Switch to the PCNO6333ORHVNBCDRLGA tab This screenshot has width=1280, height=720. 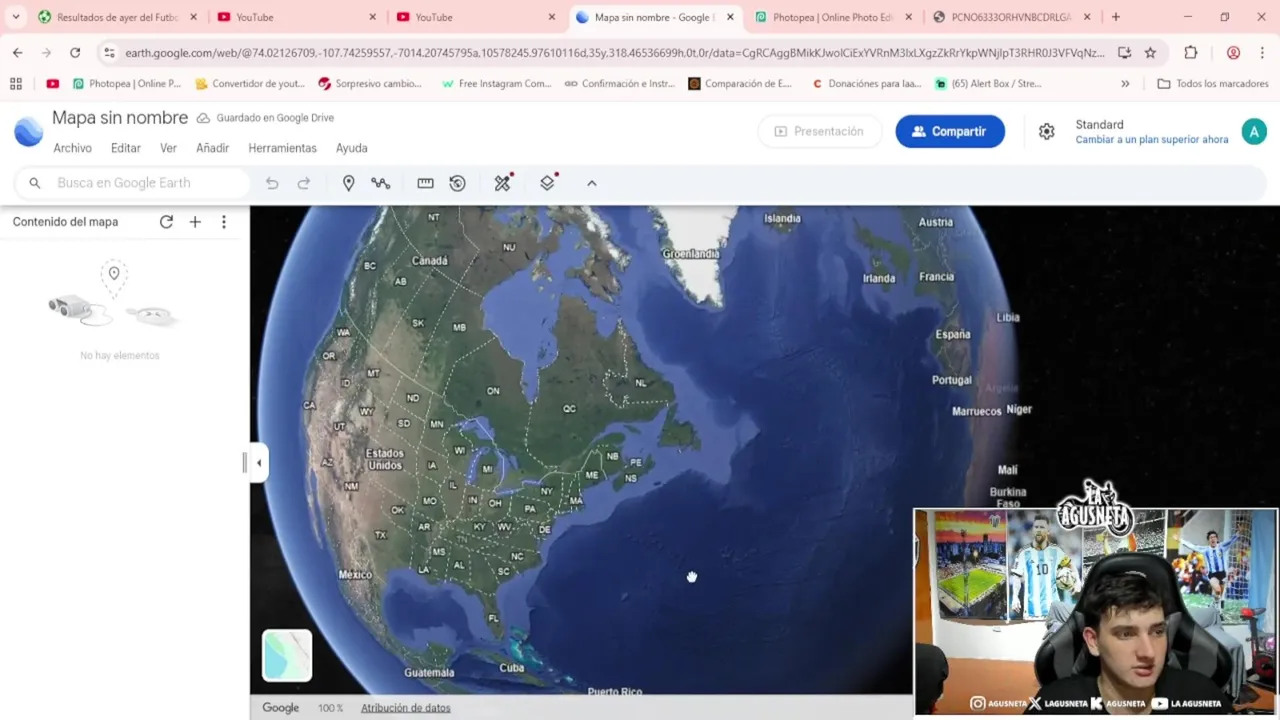(1011, 17)
